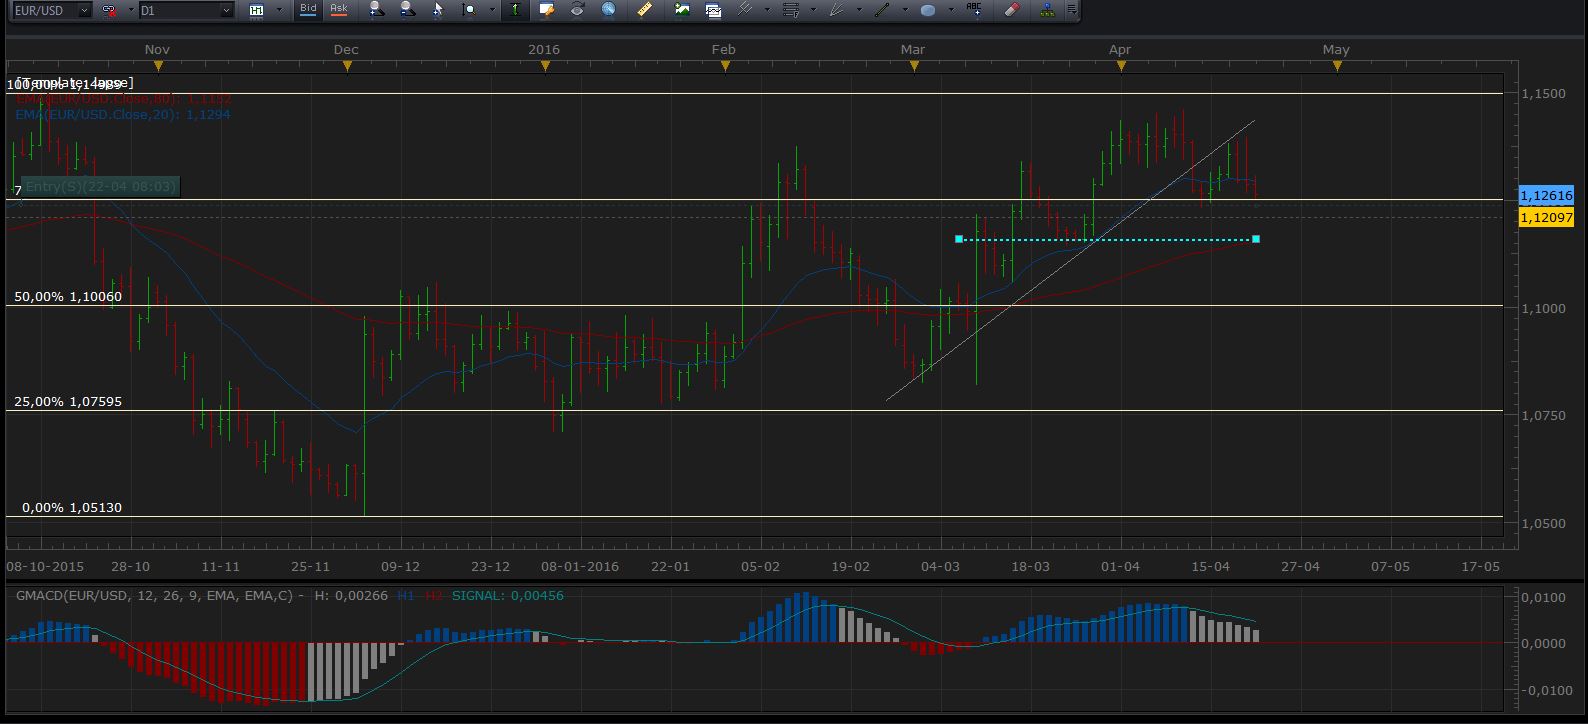
Task: Select the ruler measurement tool
Action: pos(645,10)
